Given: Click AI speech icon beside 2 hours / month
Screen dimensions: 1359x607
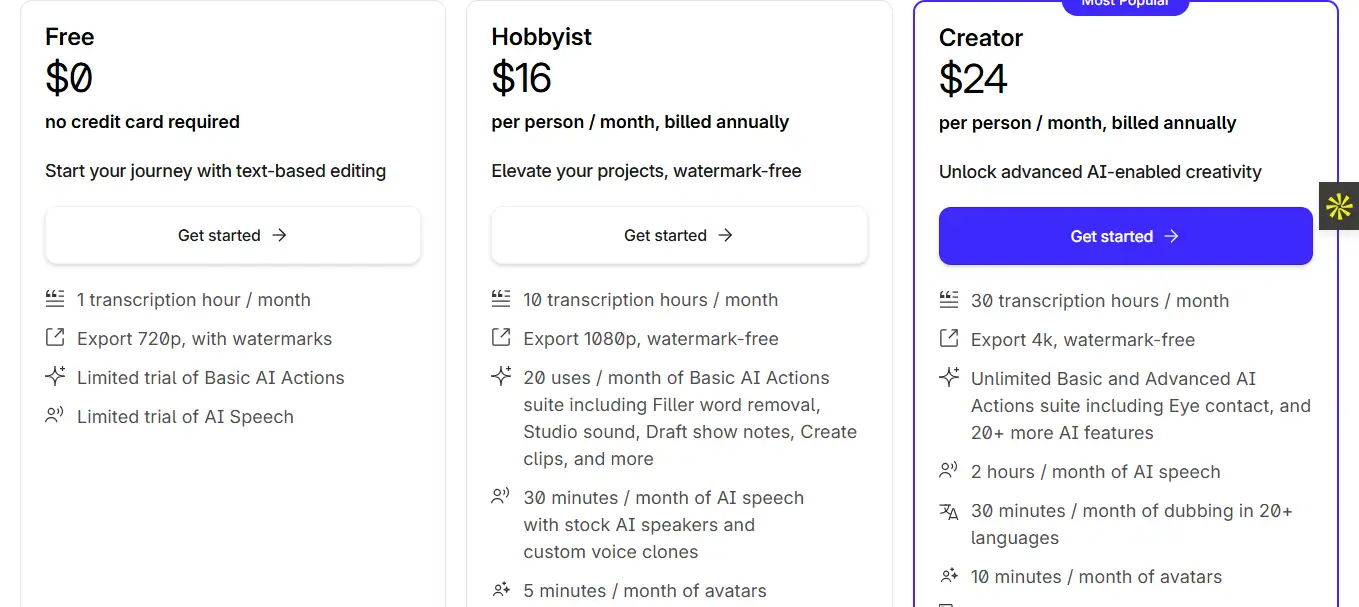Looking at the screenshot, I should point(949,471).
